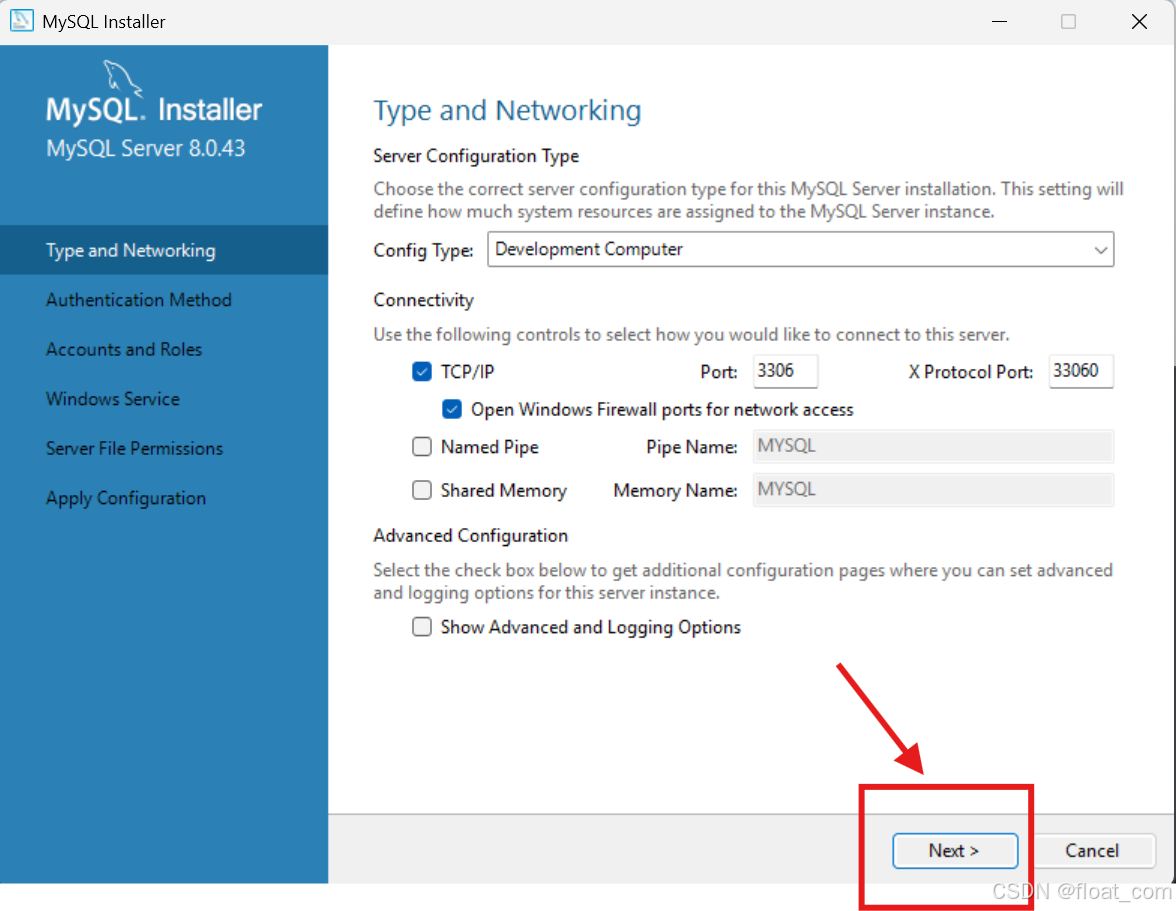Click the X Protocol Port: label
Viewport: 1176px width, 911px height.
970,372
